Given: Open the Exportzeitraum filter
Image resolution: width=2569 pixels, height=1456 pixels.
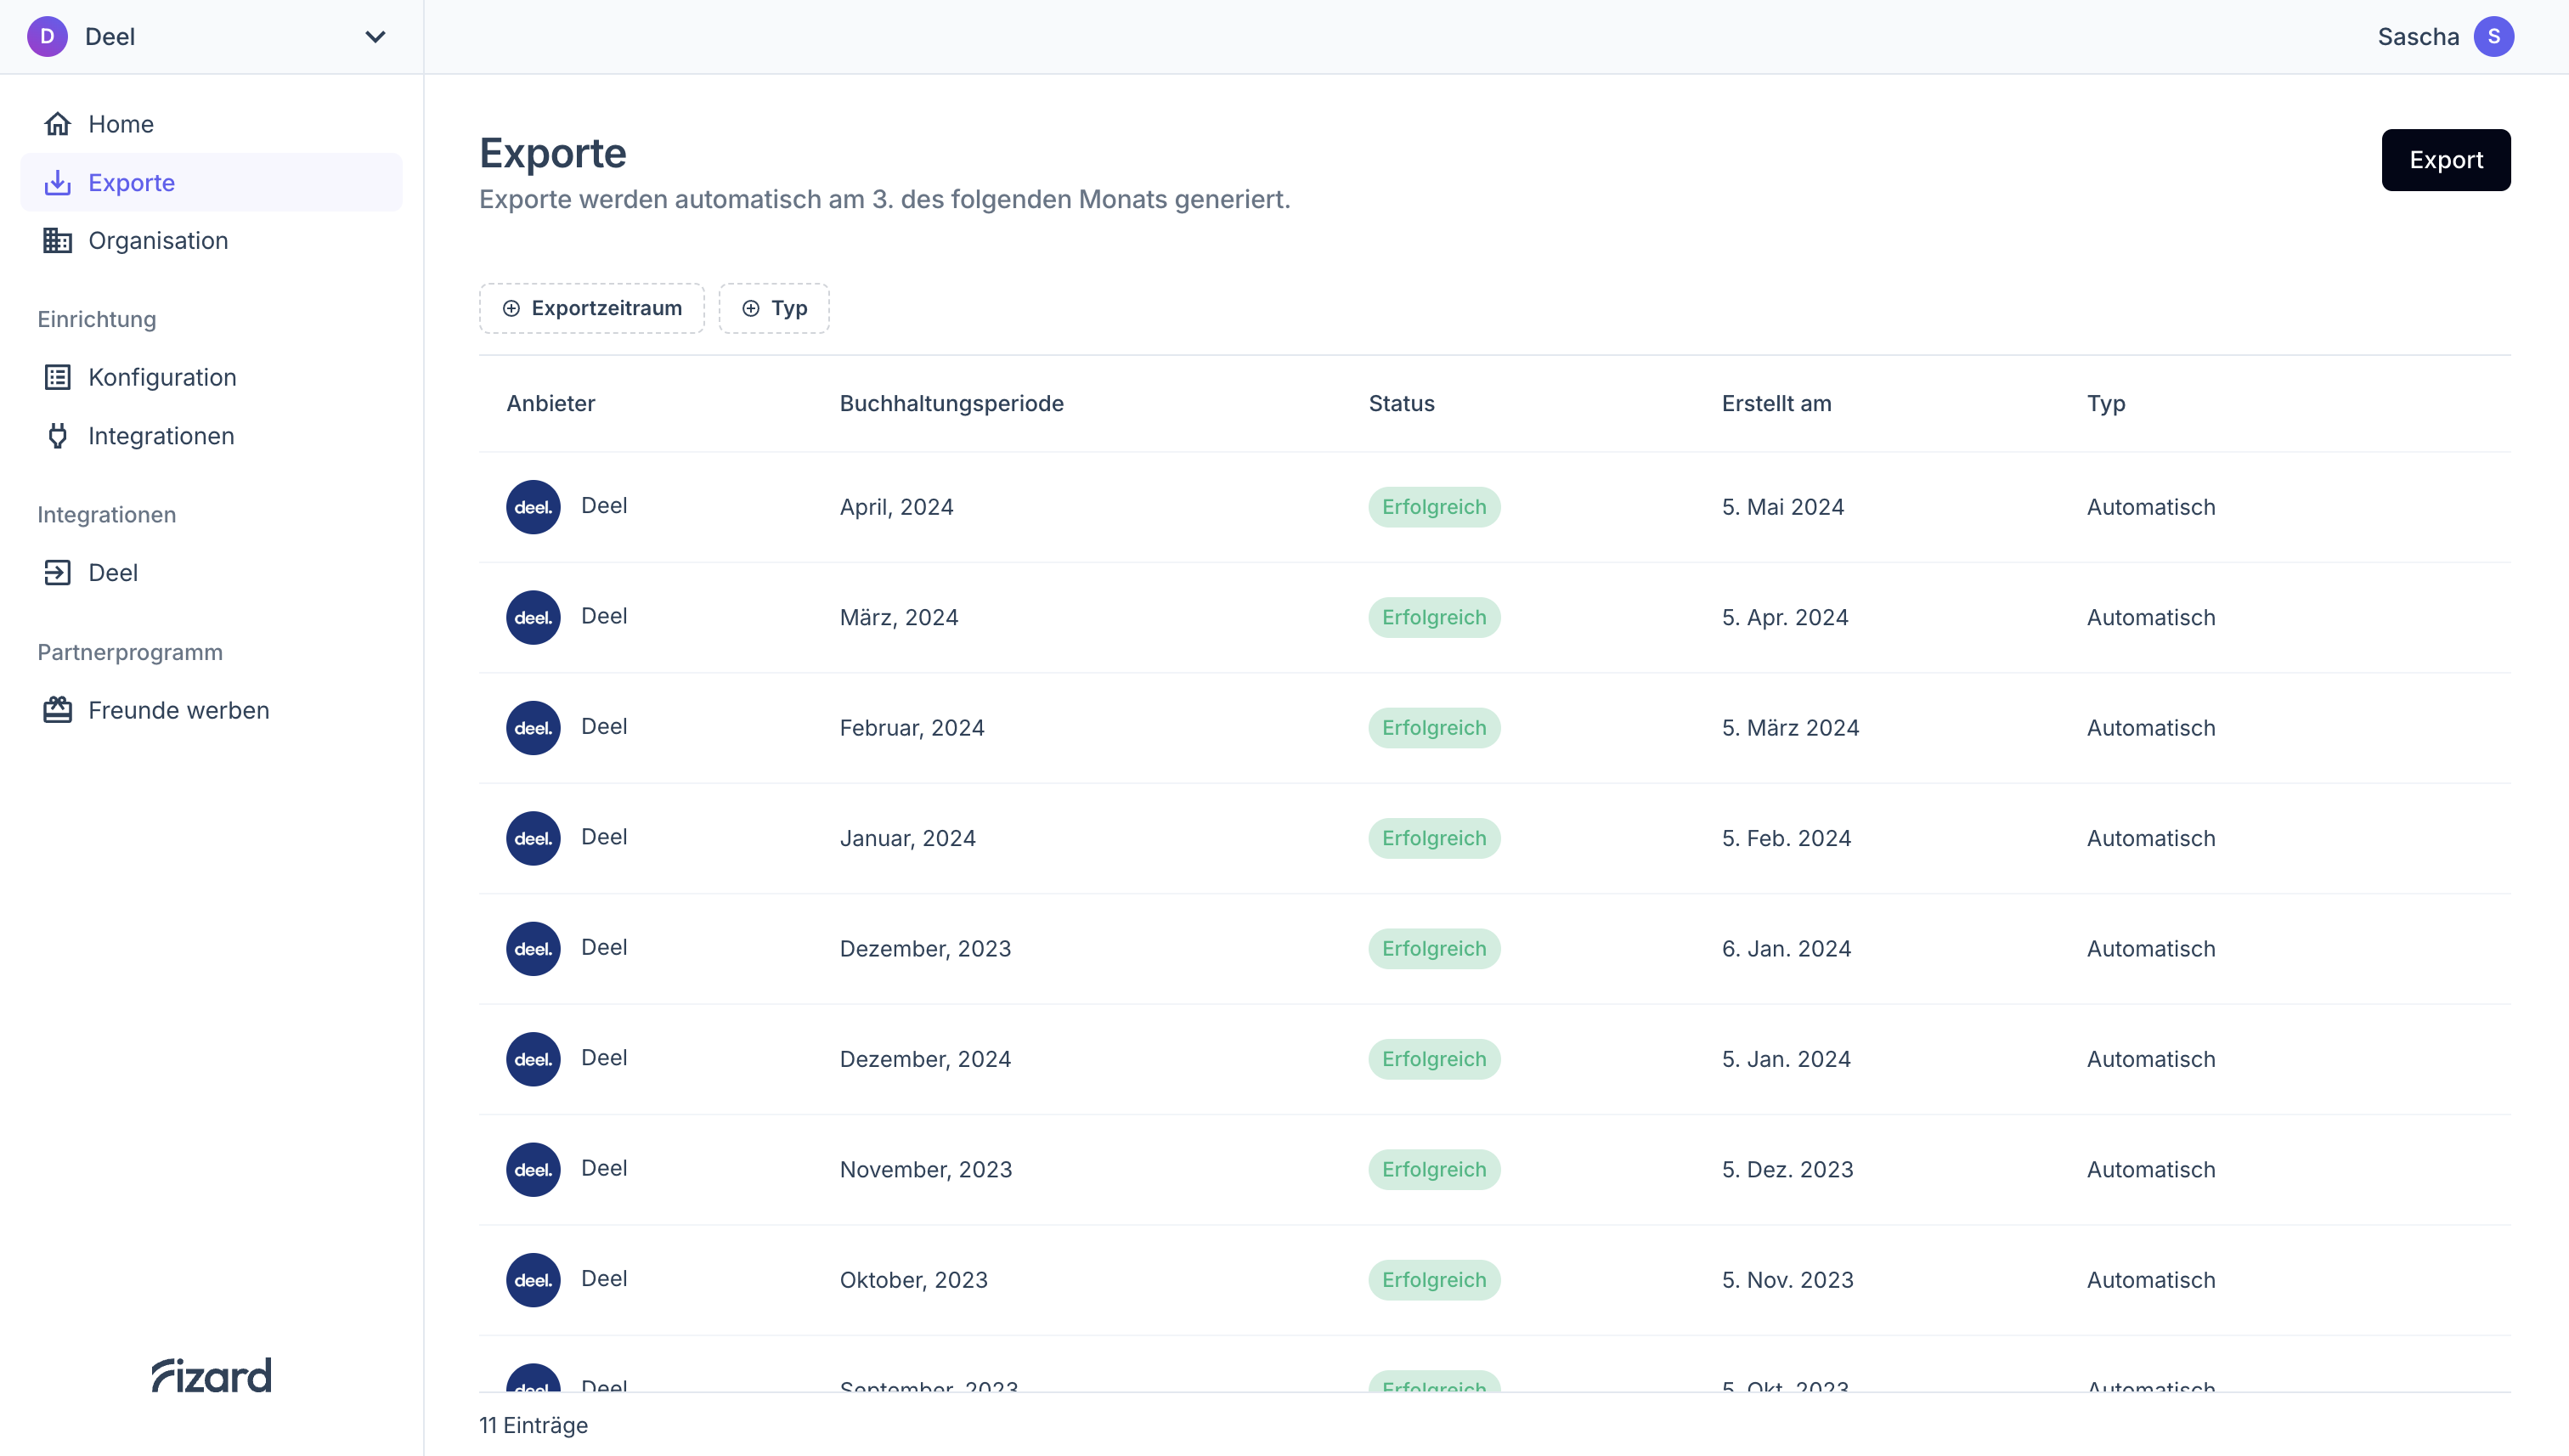Looking at the screenshot, I should tap(592, 308).
